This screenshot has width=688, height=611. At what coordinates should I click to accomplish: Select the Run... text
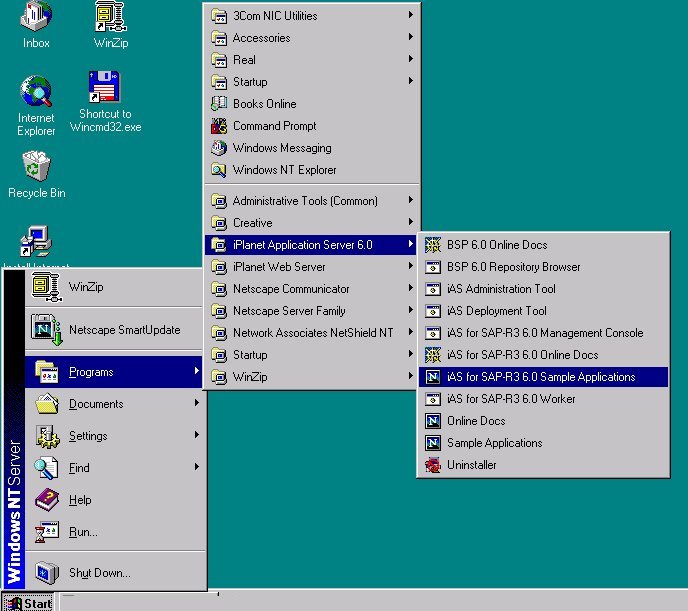83,532
